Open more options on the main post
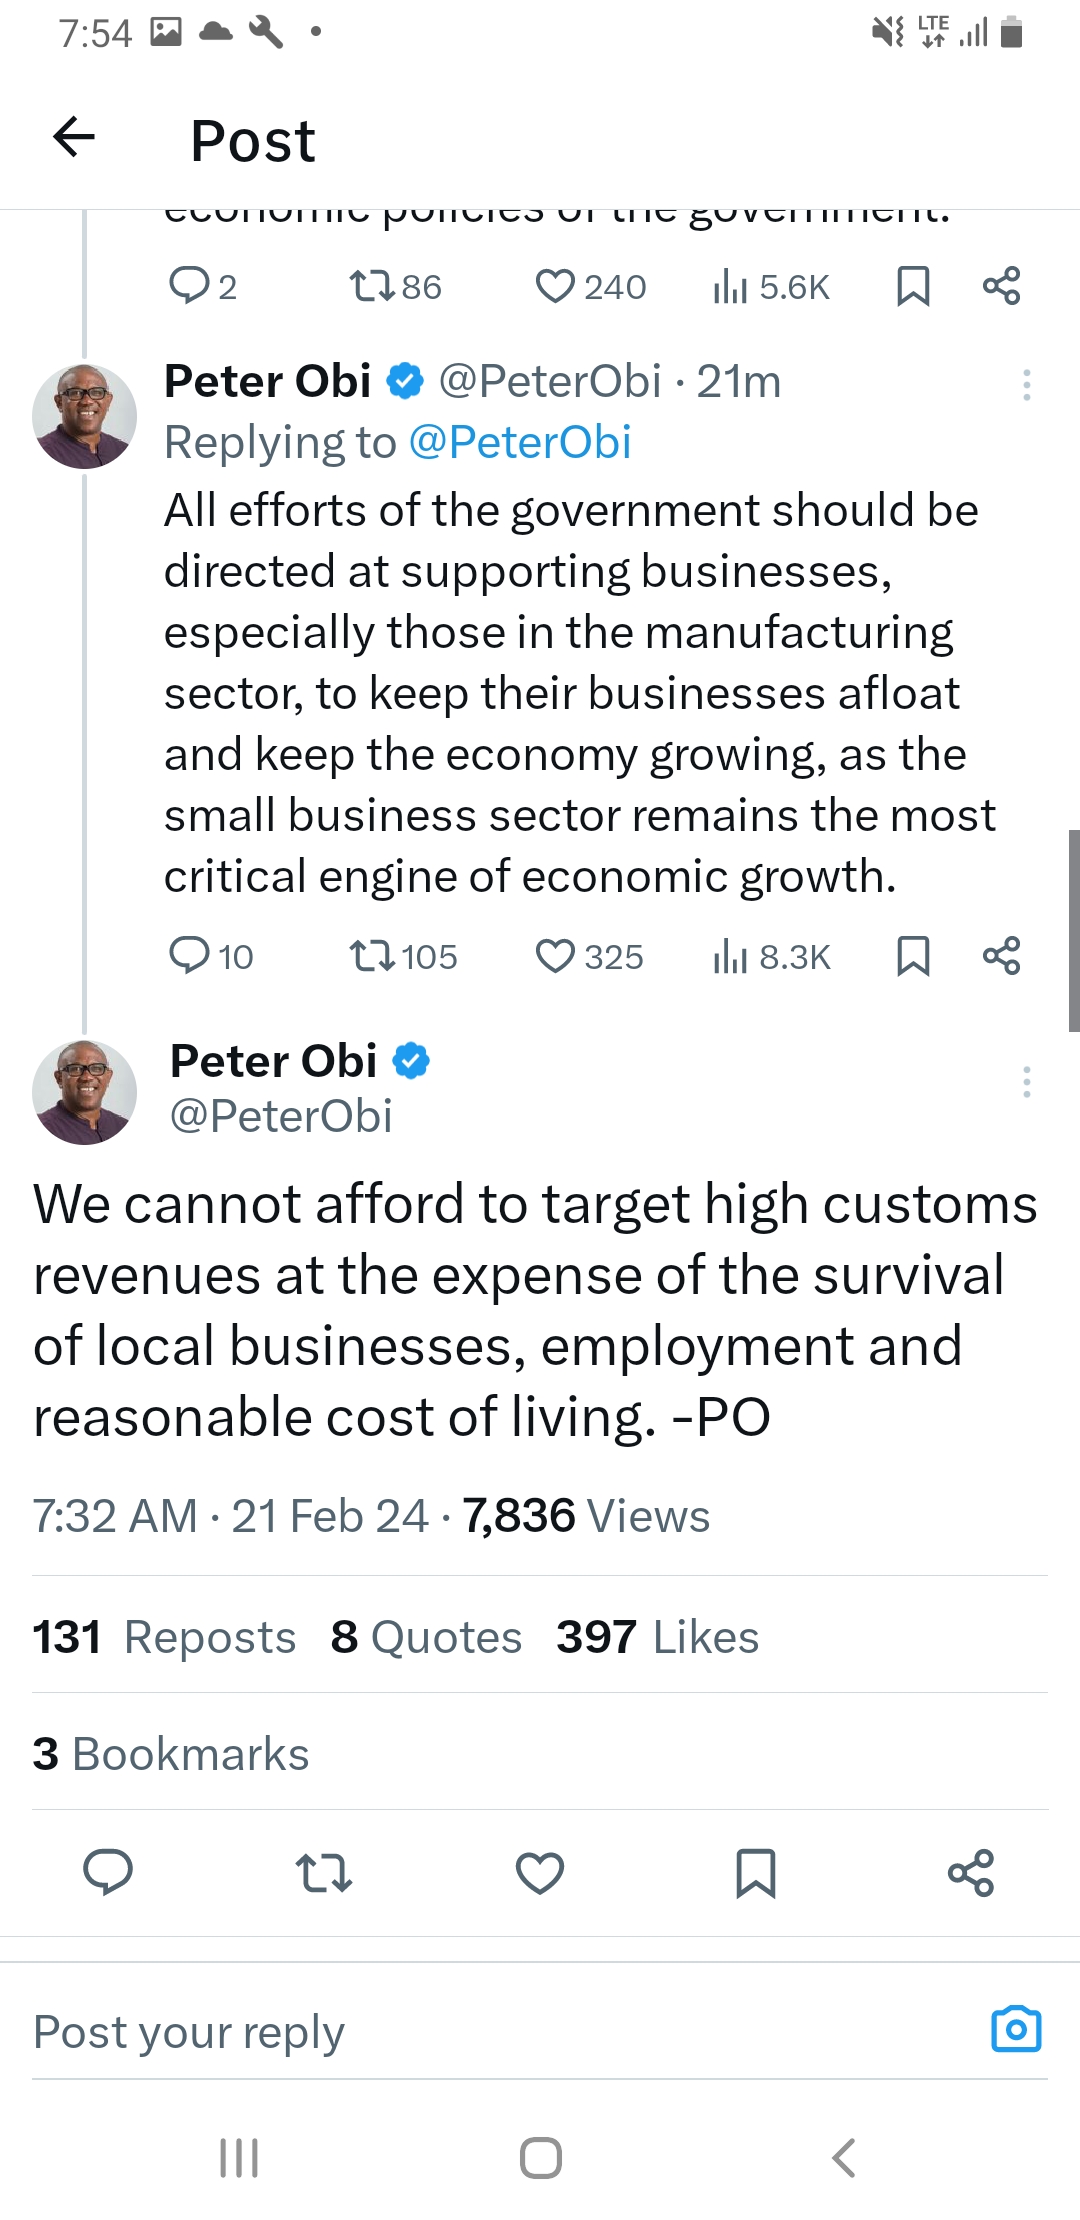This screenshot has height=2220, width=1080. (x=1026, y=1082)
